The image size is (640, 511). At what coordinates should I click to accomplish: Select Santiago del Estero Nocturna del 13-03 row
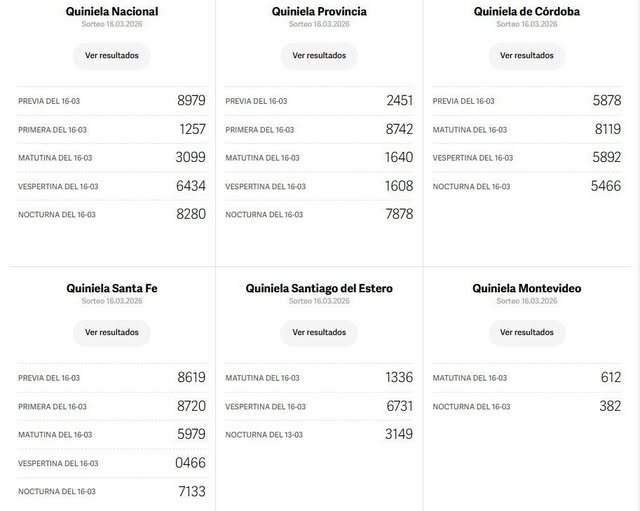319,434
